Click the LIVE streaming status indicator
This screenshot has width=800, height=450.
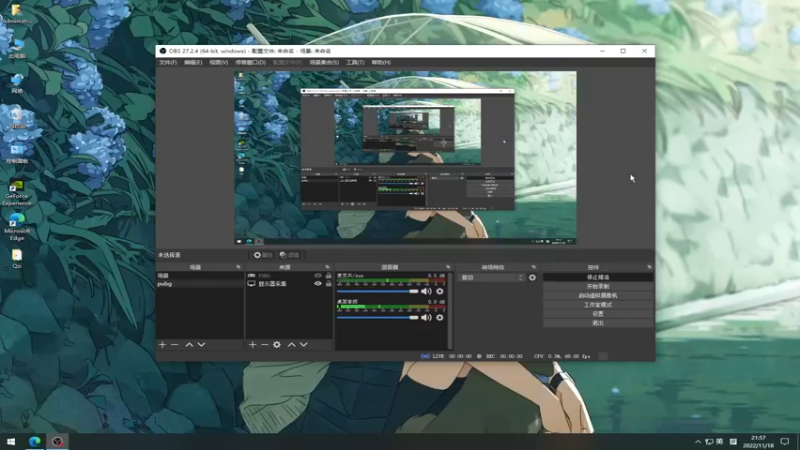coord(446,356)
